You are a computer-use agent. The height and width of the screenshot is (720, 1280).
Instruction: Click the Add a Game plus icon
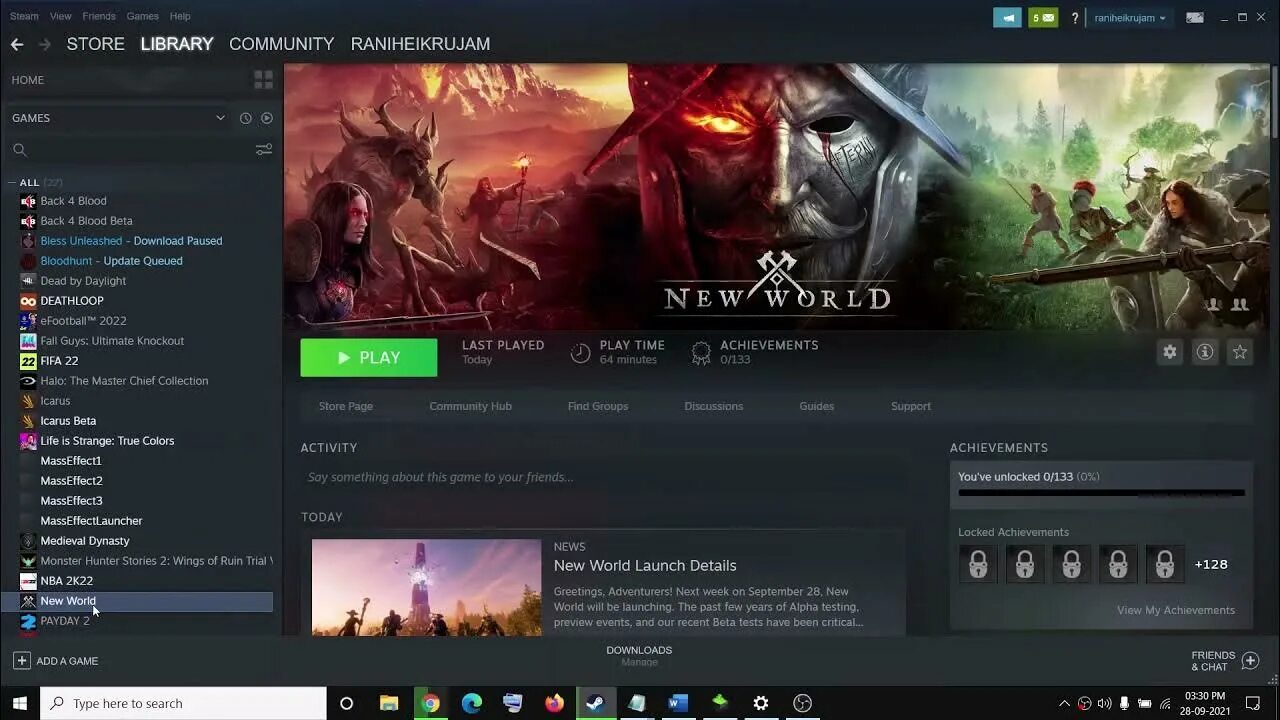[x=21, y=661]
